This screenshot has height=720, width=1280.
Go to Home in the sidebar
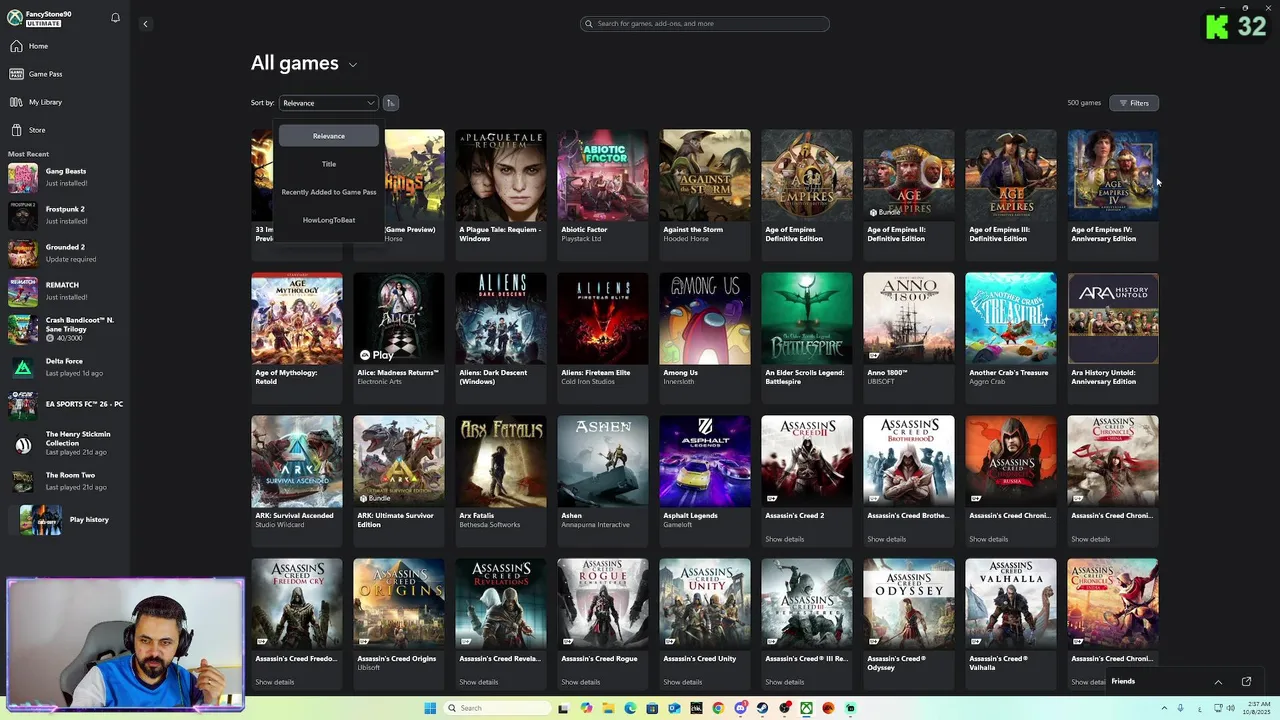pyautogui.click(x=65, y=46)
